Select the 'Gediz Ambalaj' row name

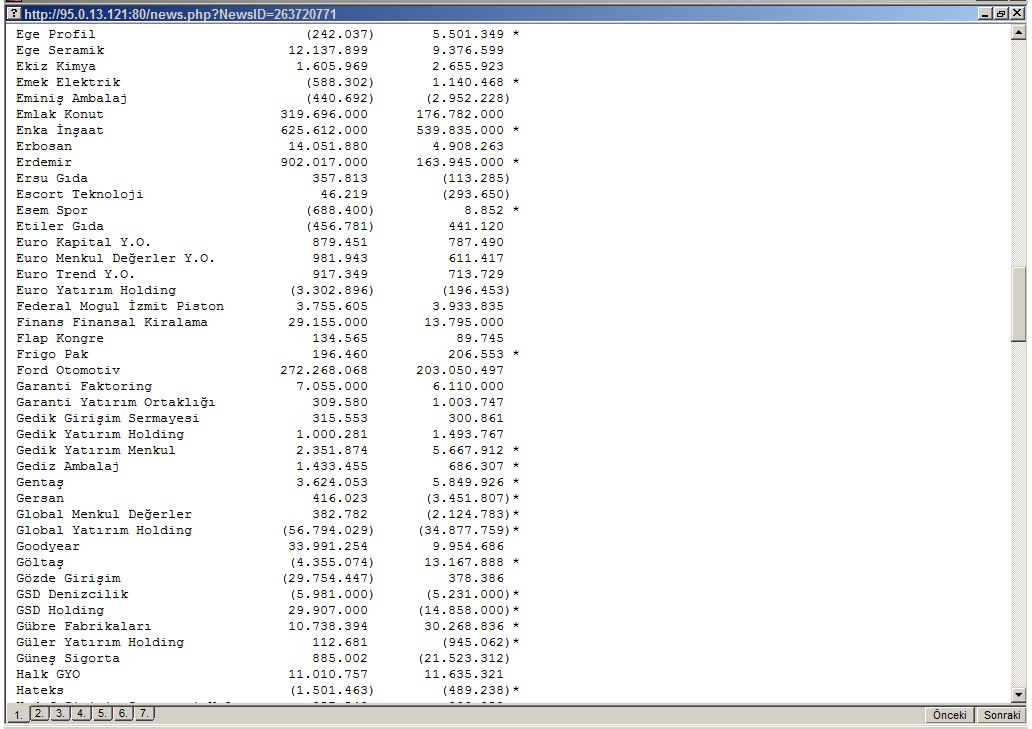point(68,466)
